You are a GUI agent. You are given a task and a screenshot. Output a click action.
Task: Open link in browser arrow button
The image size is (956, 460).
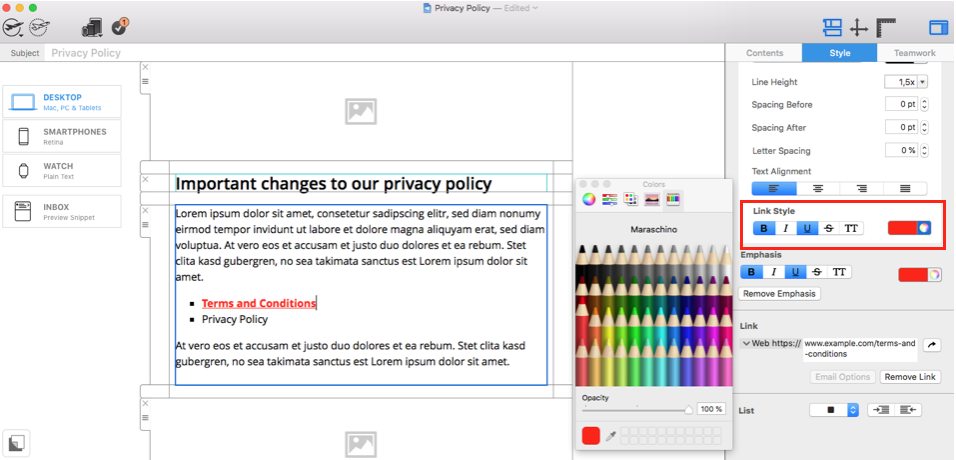click(931, 345)
